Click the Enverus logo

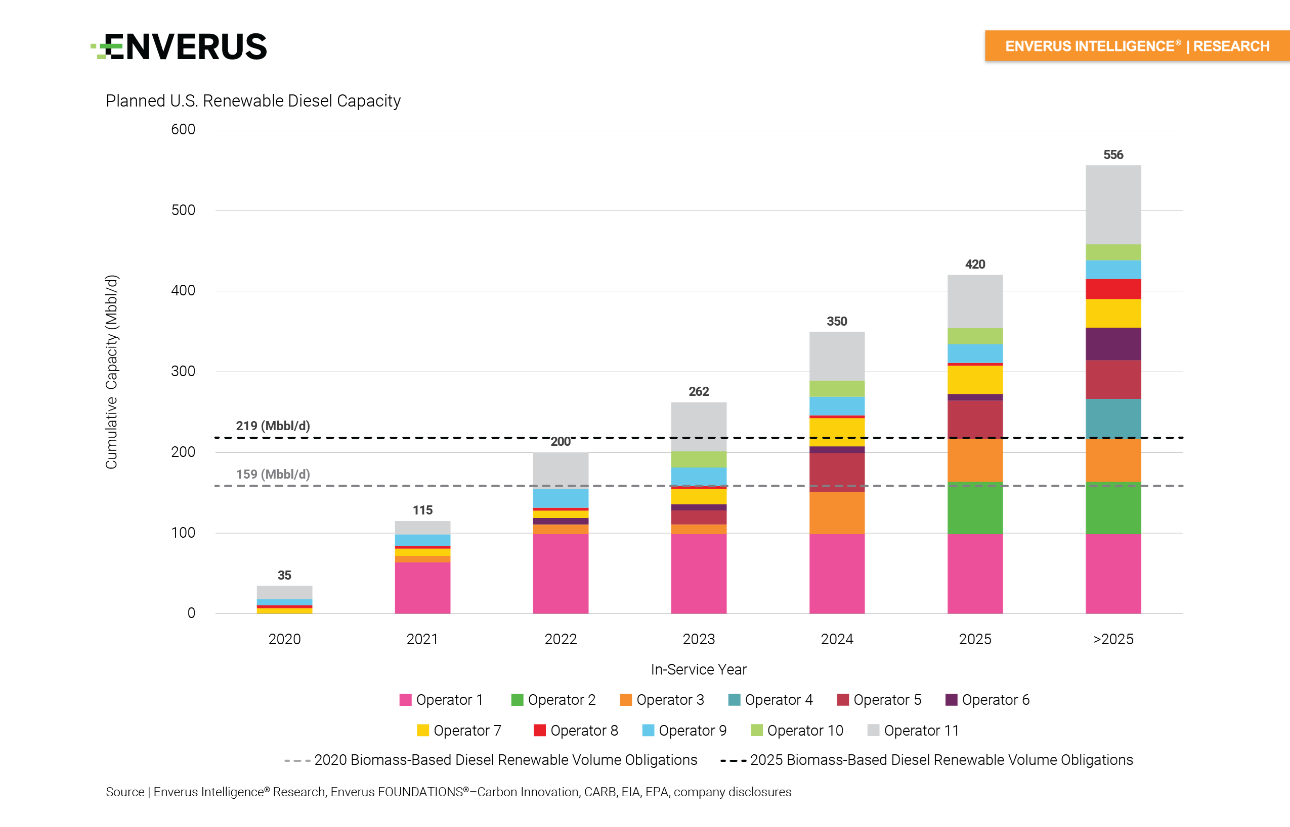pyautogui.click(x=180, y=46)
